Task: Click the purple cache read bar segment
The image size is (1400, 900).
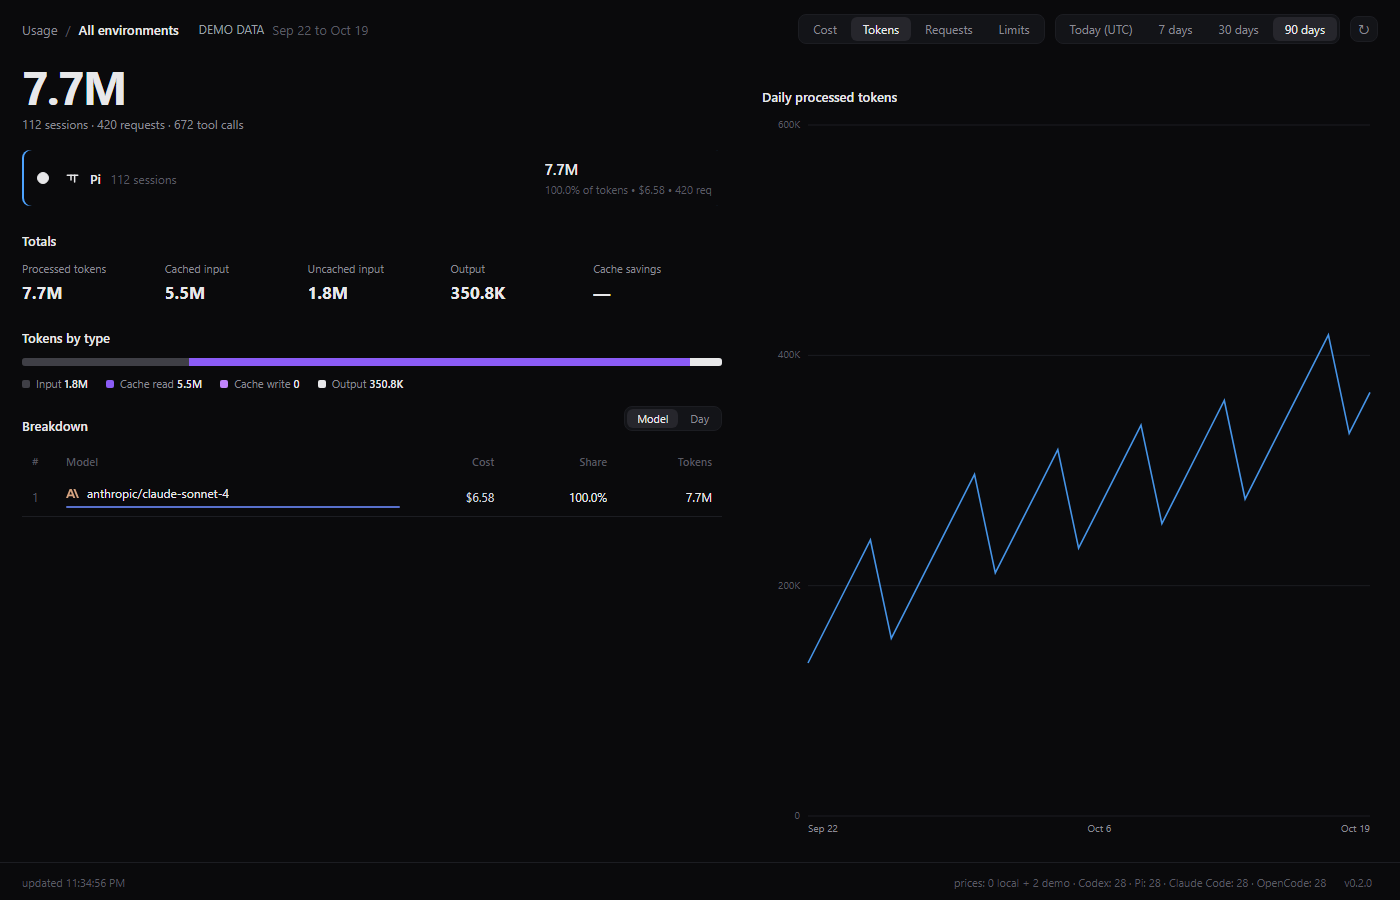Action: tap(439, 362)
